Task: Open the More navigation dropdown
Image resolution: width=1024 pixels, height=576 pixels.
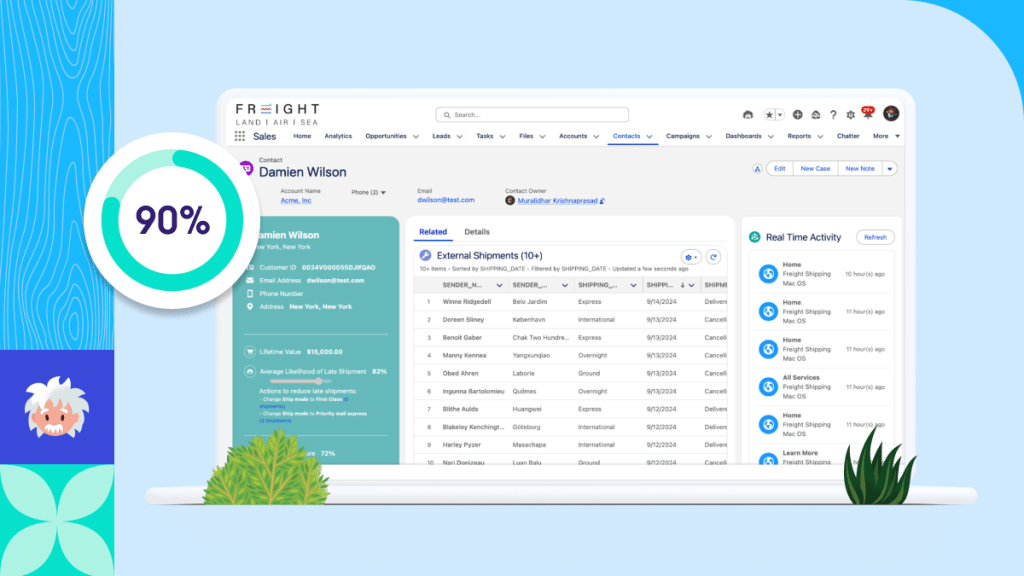Action: [x=885, y=136]
